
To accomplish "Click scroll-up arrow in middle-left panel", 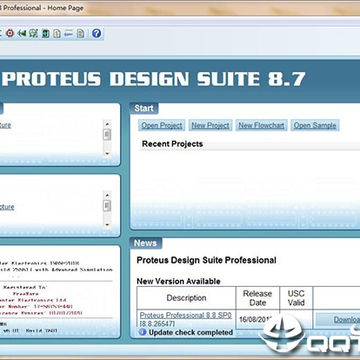I will click(x=107, y=195).
